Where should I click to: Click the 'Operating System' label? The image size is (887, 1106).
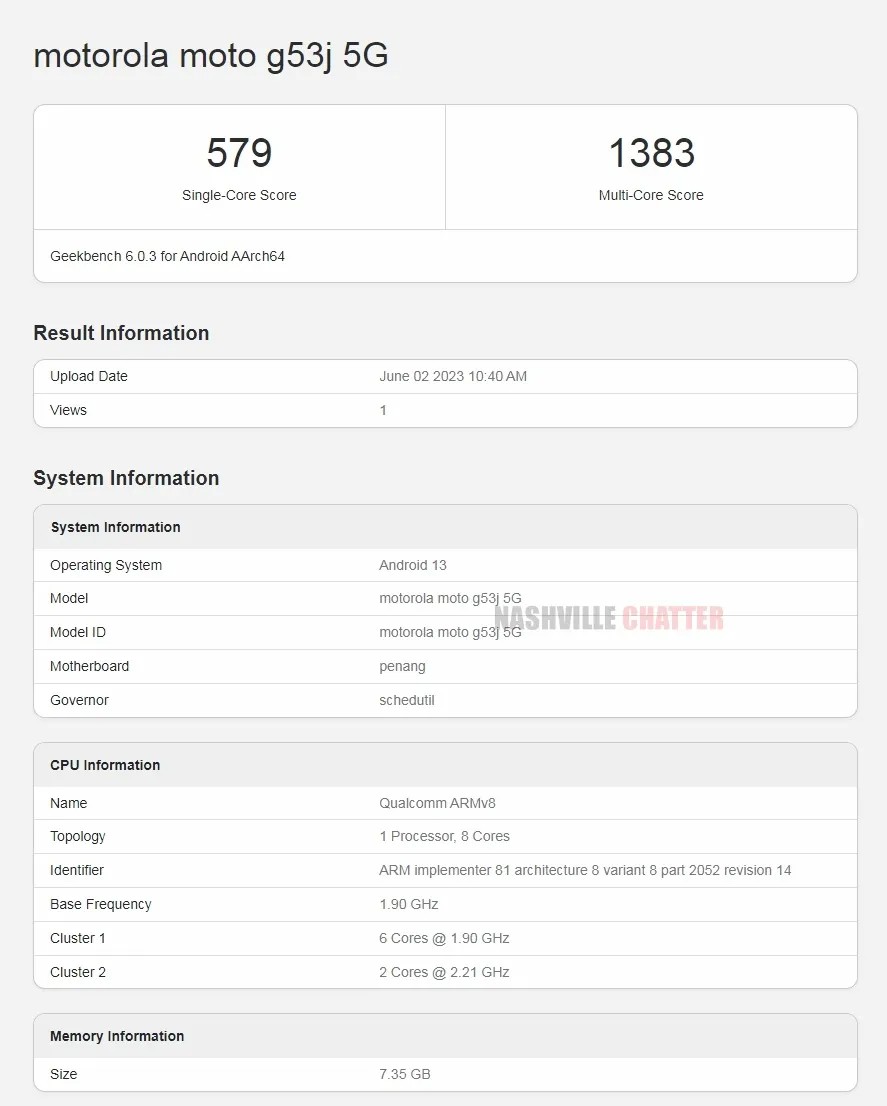point(106,565)
